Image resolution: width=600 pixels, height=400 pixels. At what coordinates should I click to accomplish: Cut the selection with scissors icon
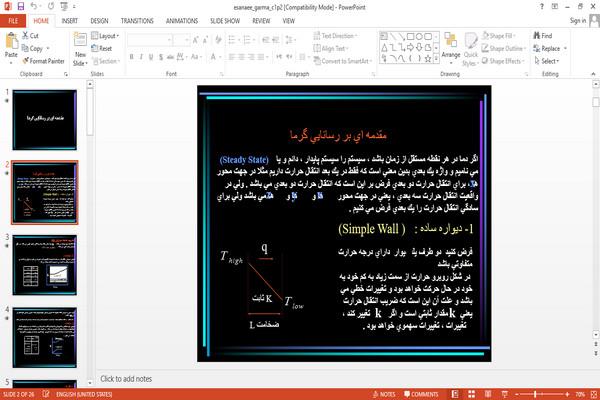[x=30, y=36]
